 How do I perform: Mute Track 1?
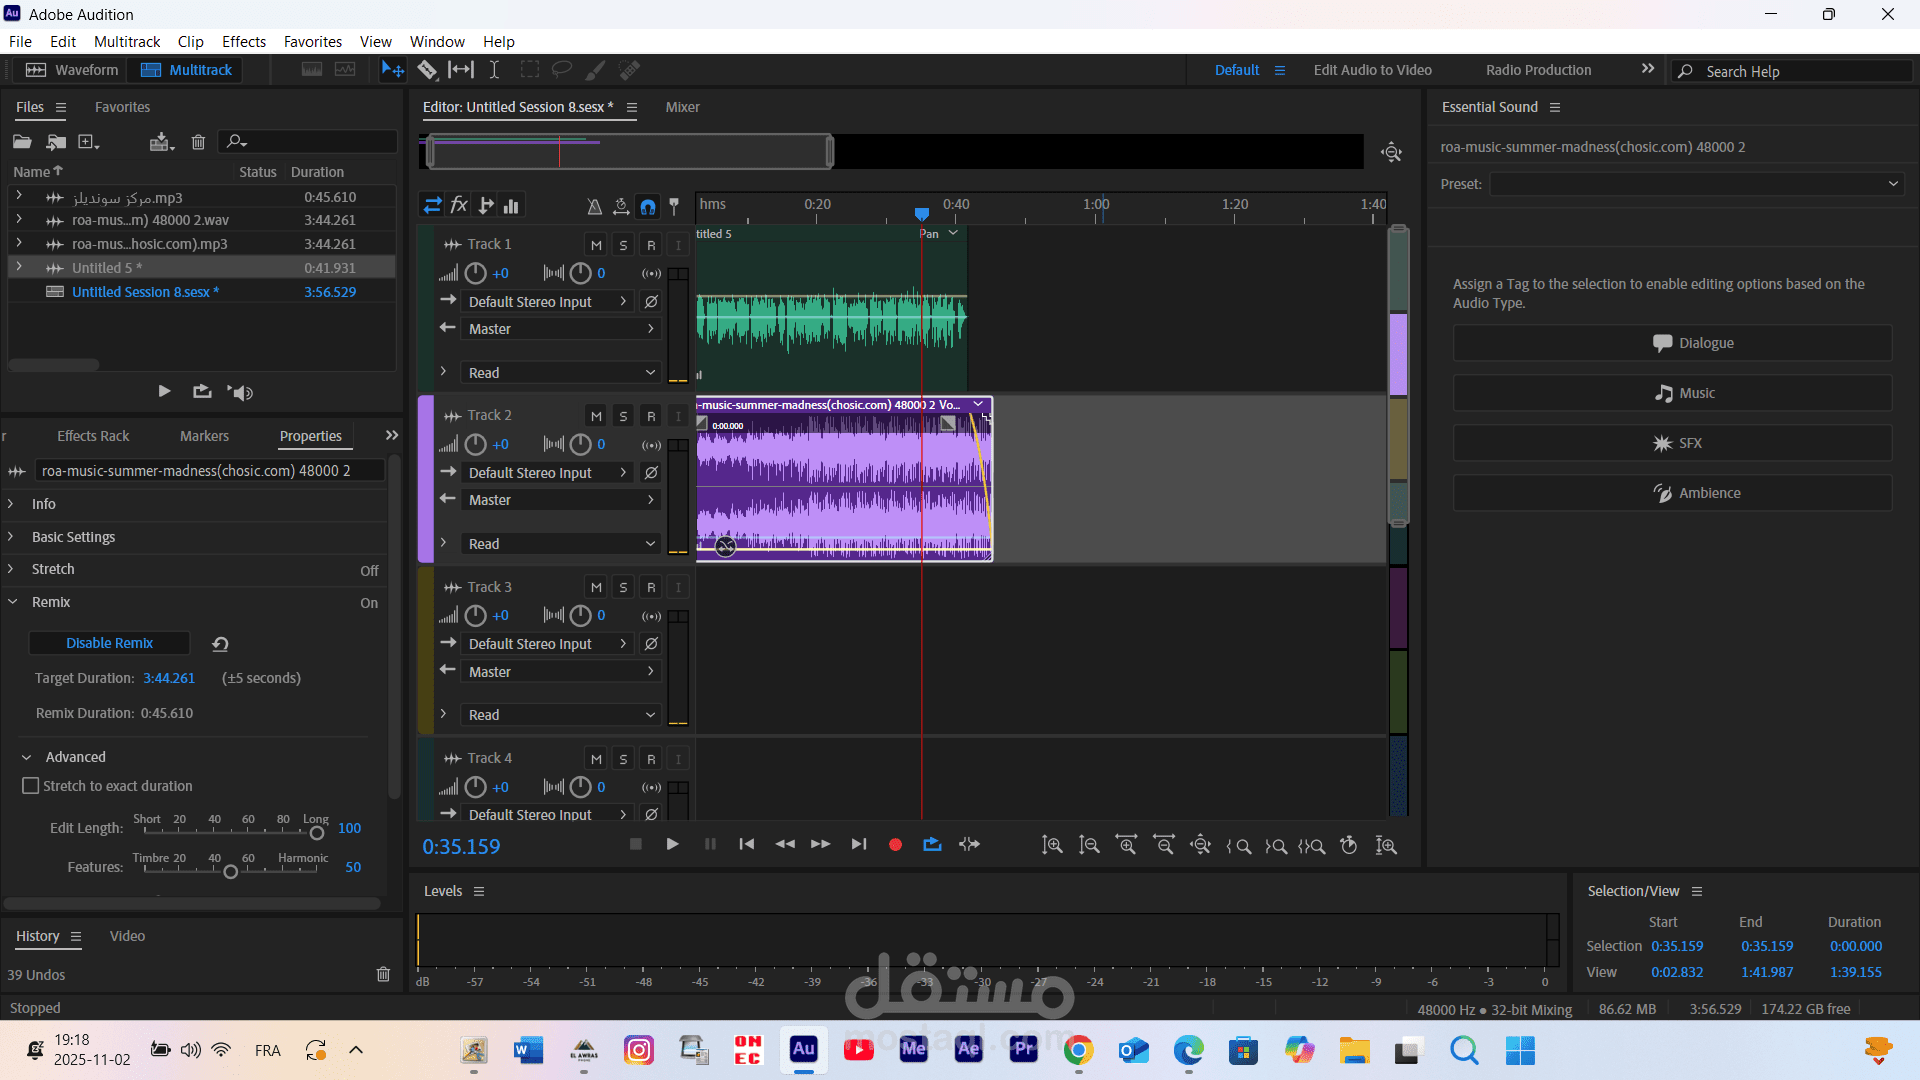pos(596,245)
